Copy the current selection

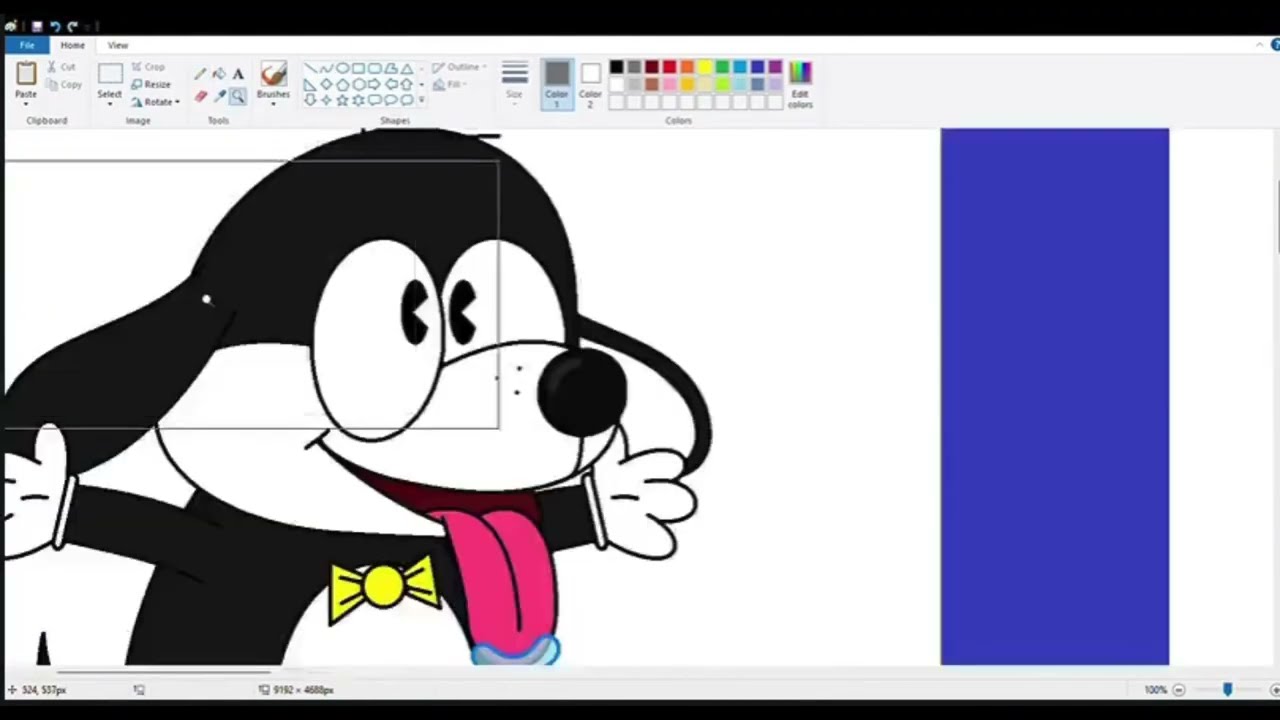[64, 85]
